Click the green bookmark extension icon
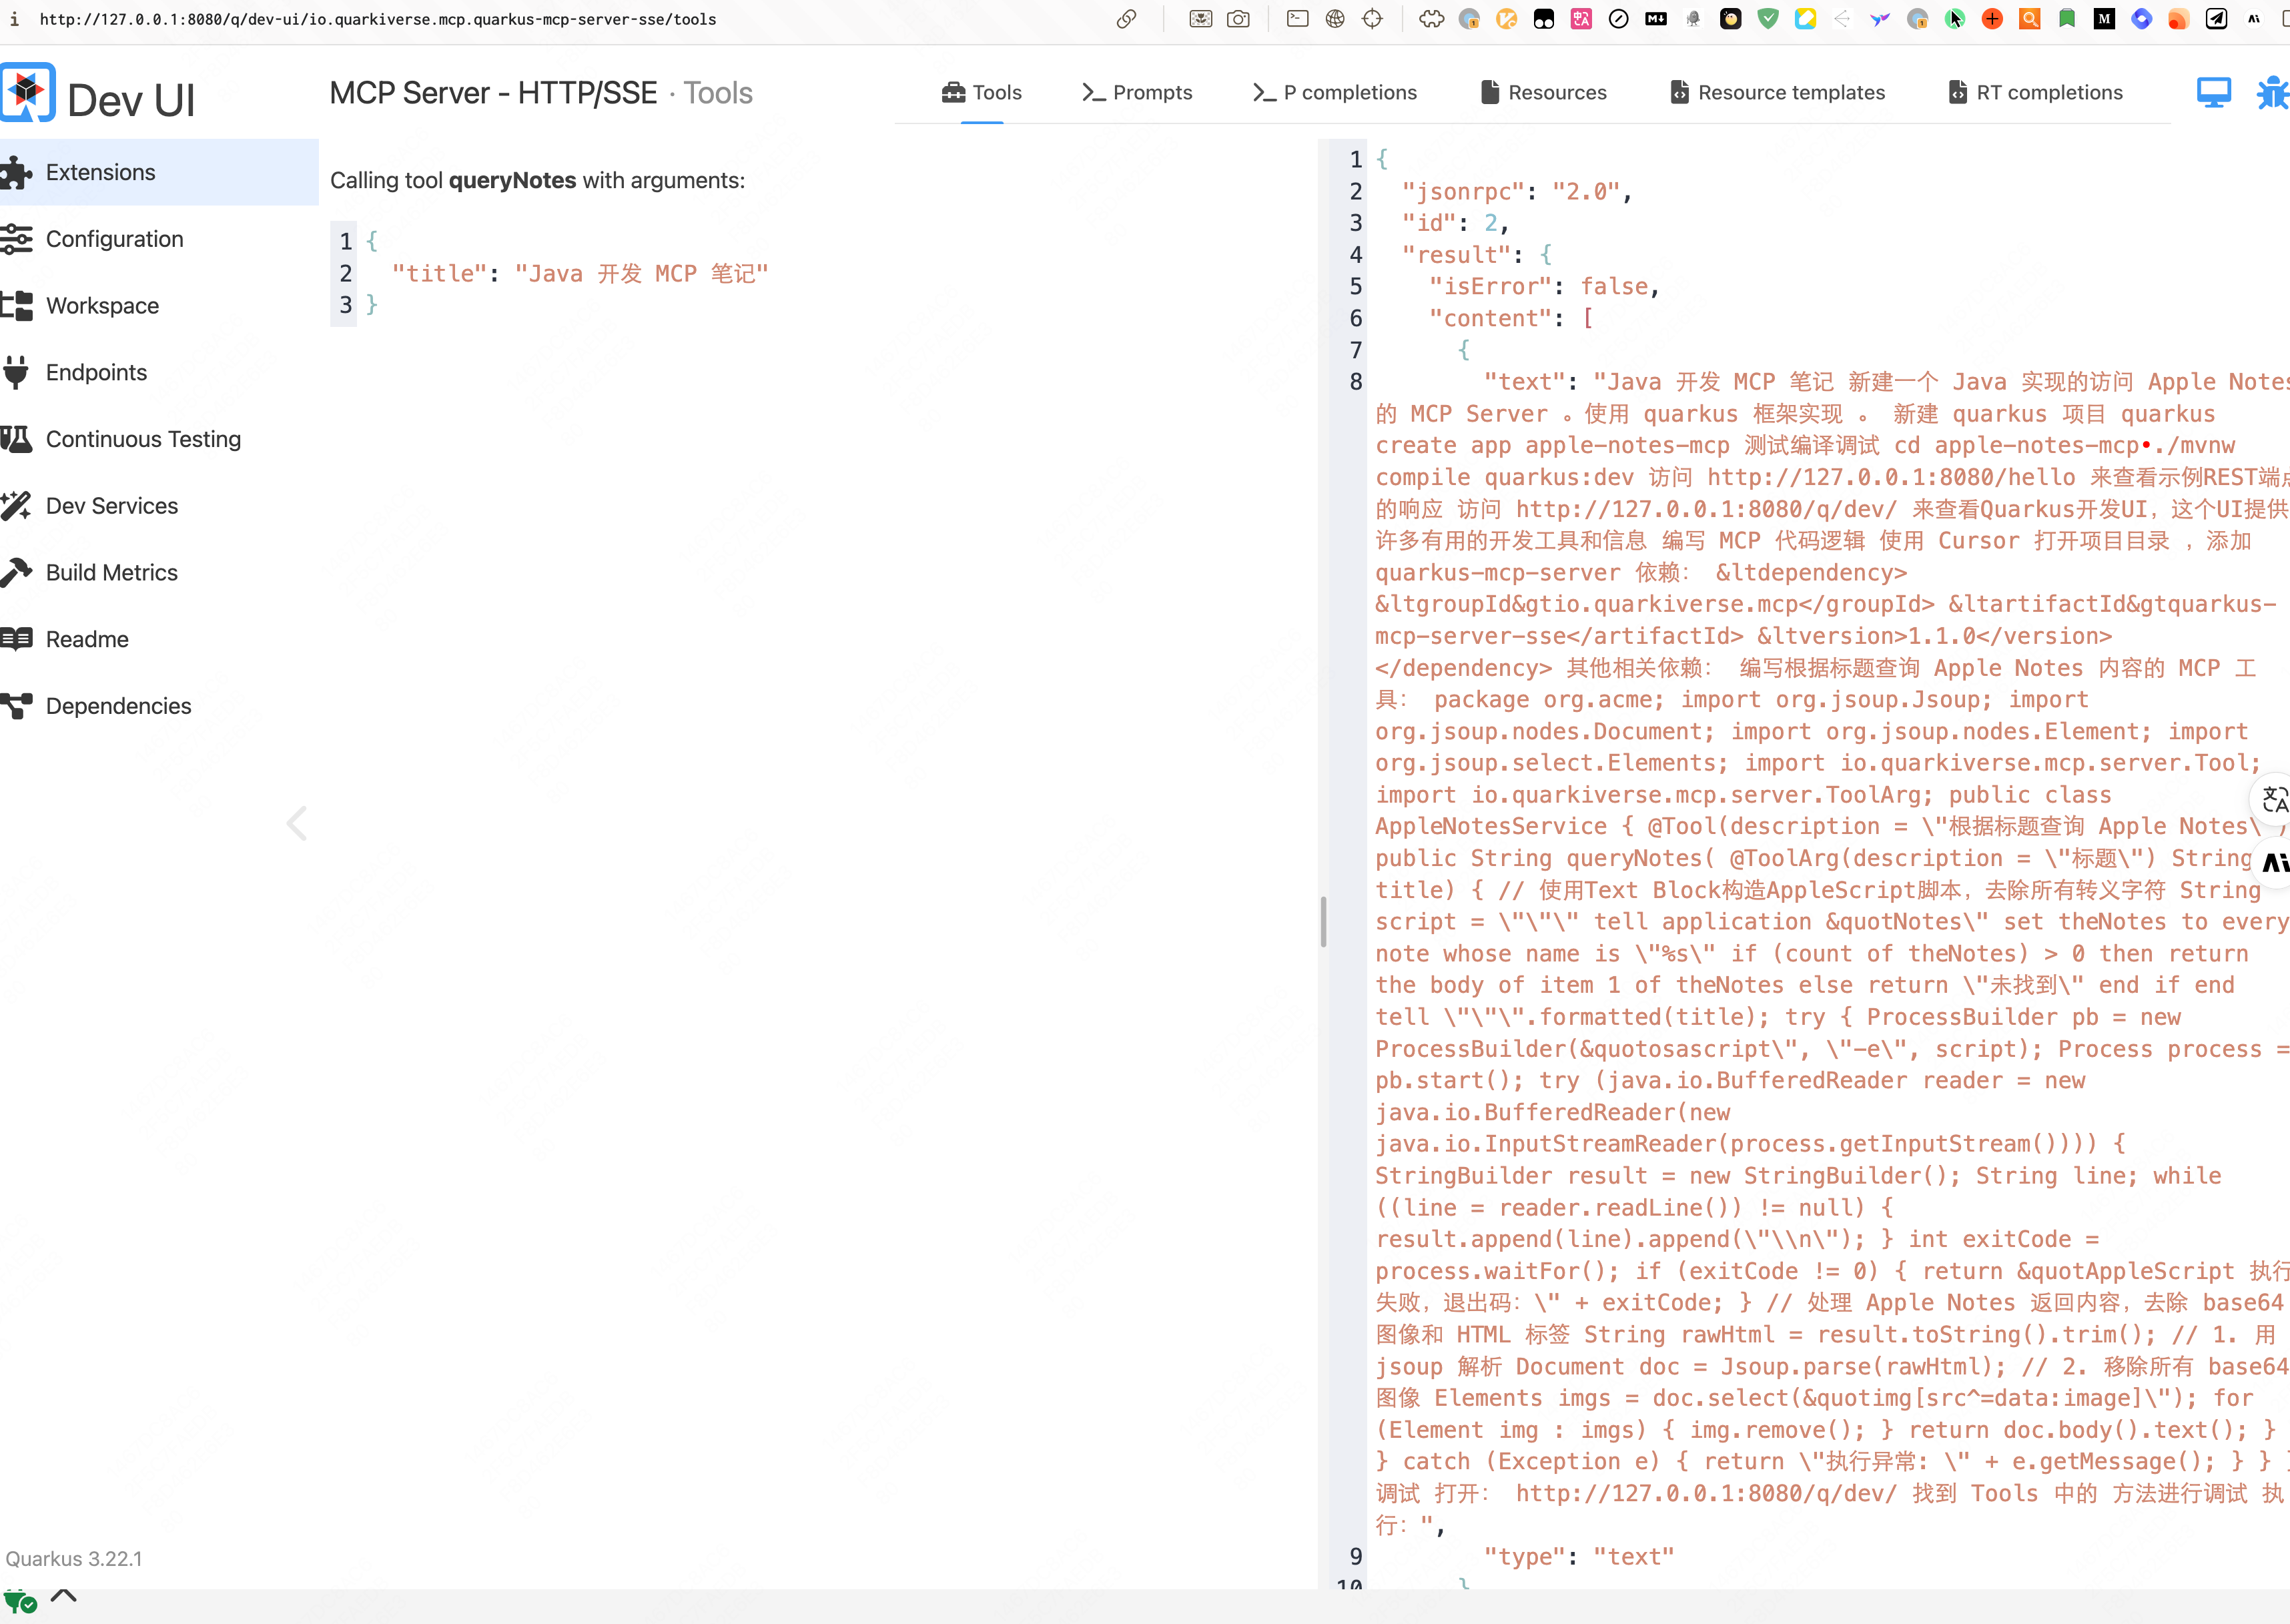The image size is (2290, 1624). [x=2066, y=19]
